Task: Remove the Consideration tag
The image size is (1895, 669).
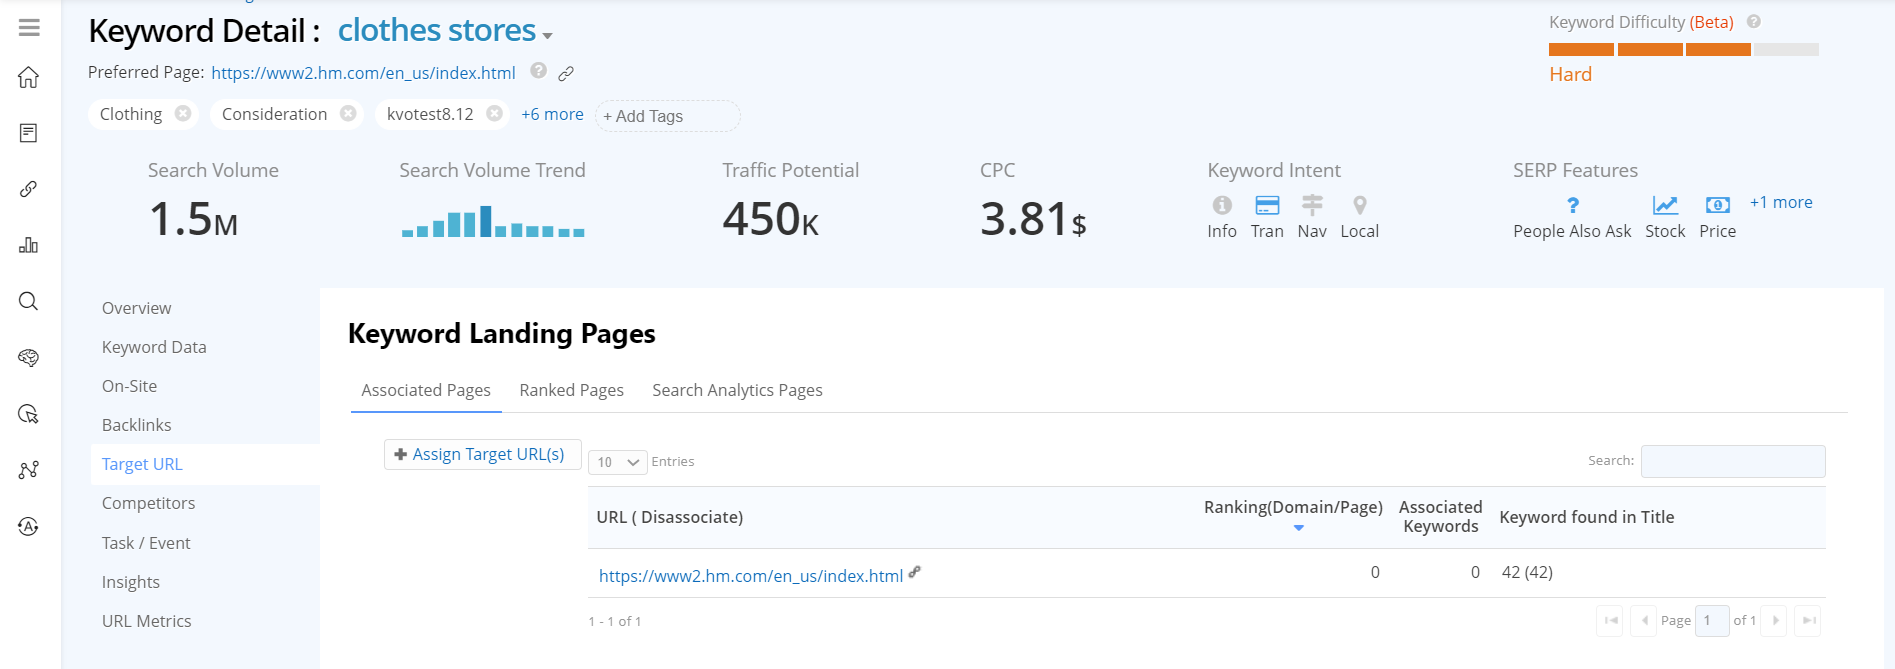Action: click(348, 114)
